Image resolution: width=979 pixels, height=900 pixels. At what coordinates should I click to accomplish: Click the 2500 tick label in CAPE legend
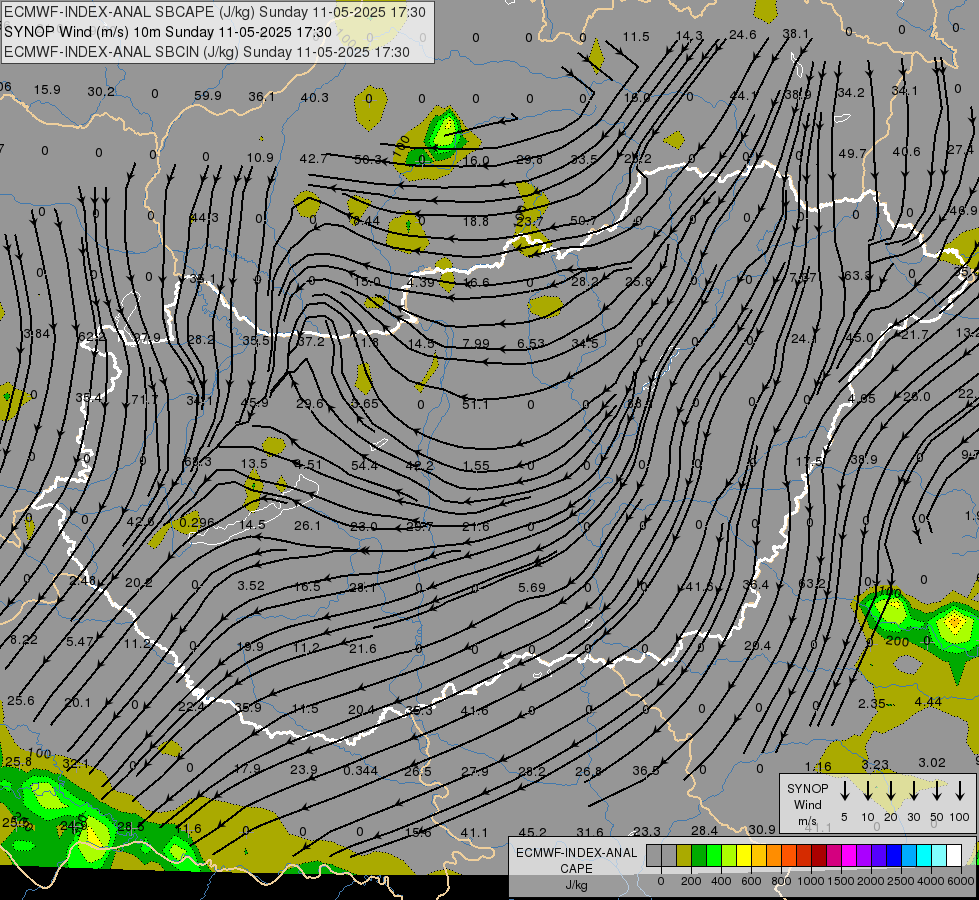[901, 881]
